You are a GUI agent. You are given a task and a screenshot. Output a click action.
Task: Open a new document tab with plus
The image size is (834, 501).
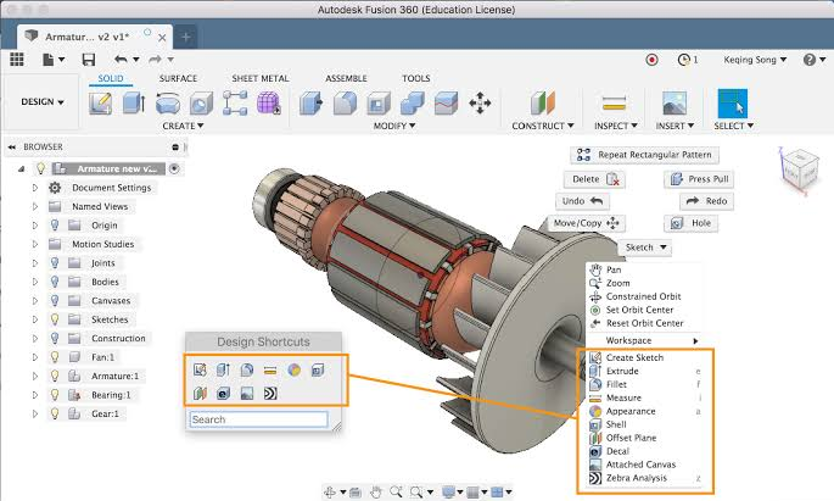[x=186, y=37]
